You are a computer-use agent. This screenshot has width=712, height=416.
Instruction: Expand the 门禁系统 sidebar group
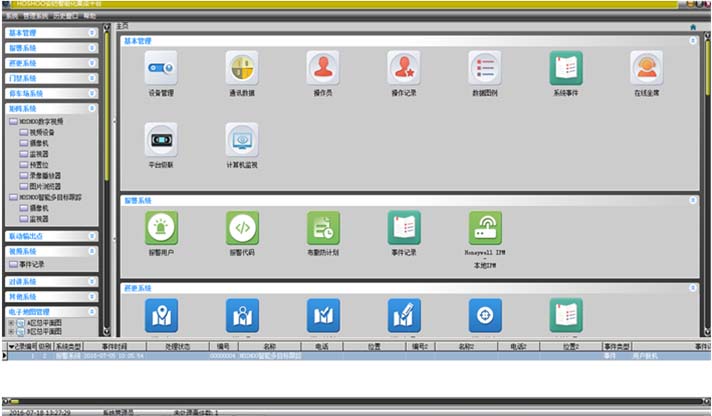[92, 78]
